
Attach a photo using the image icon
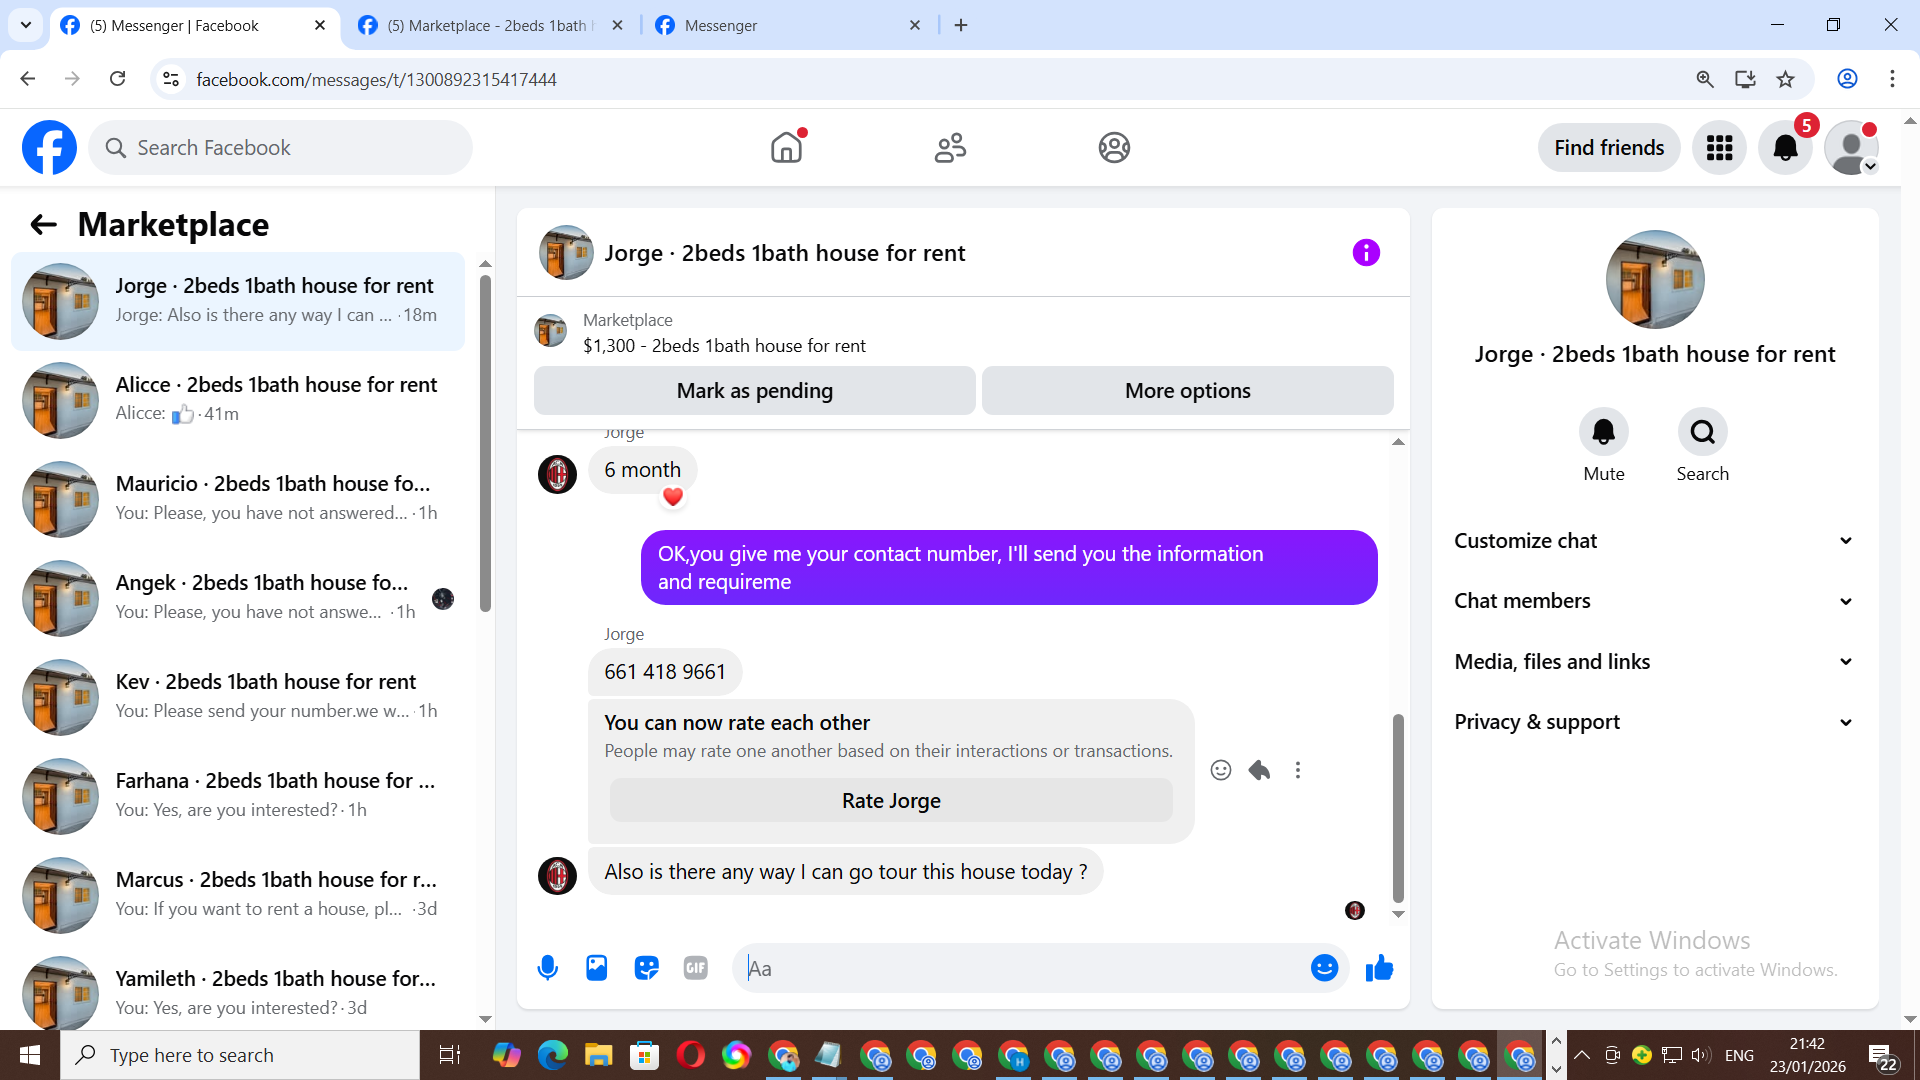[x=597, y=968]
